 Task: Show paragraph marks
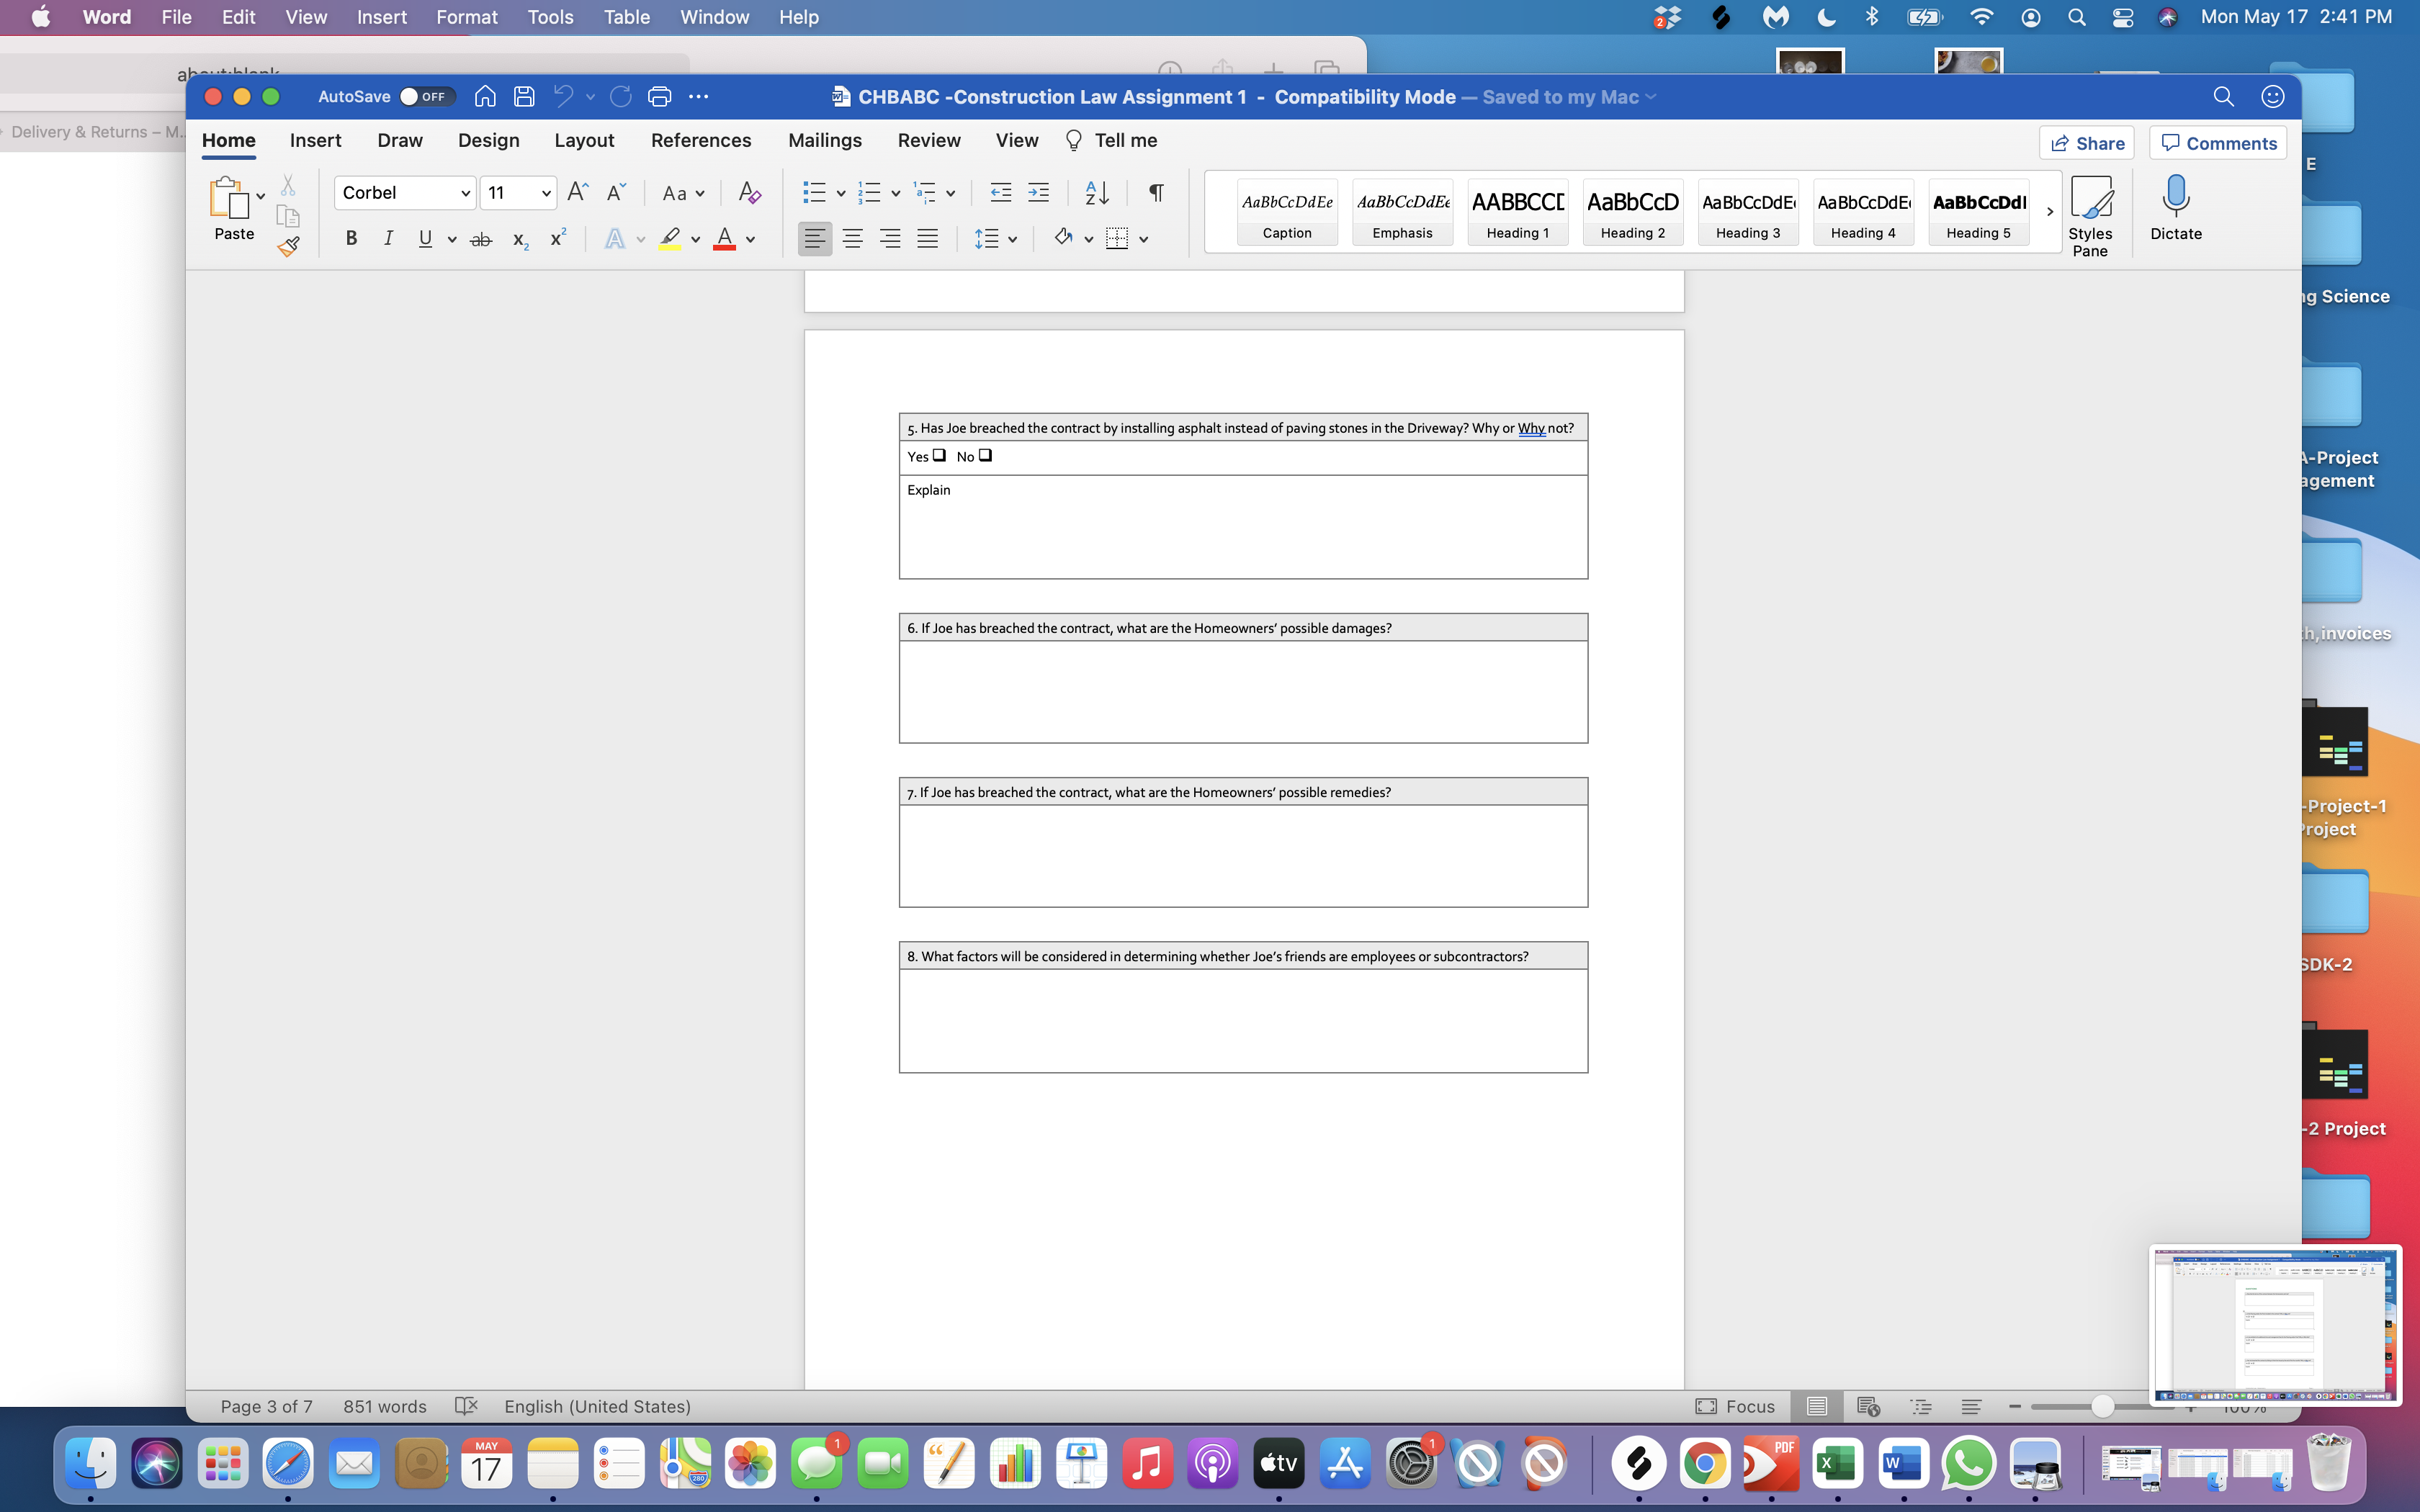[x=1156, y=192]
